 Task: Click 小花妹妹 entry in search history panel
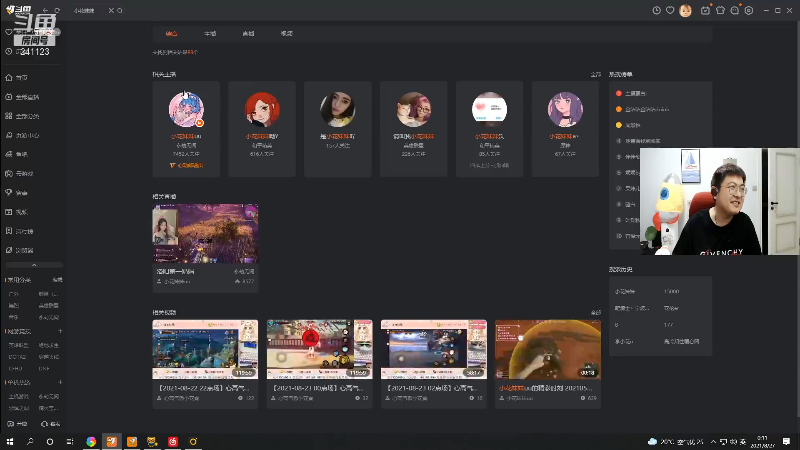(625, 291)
